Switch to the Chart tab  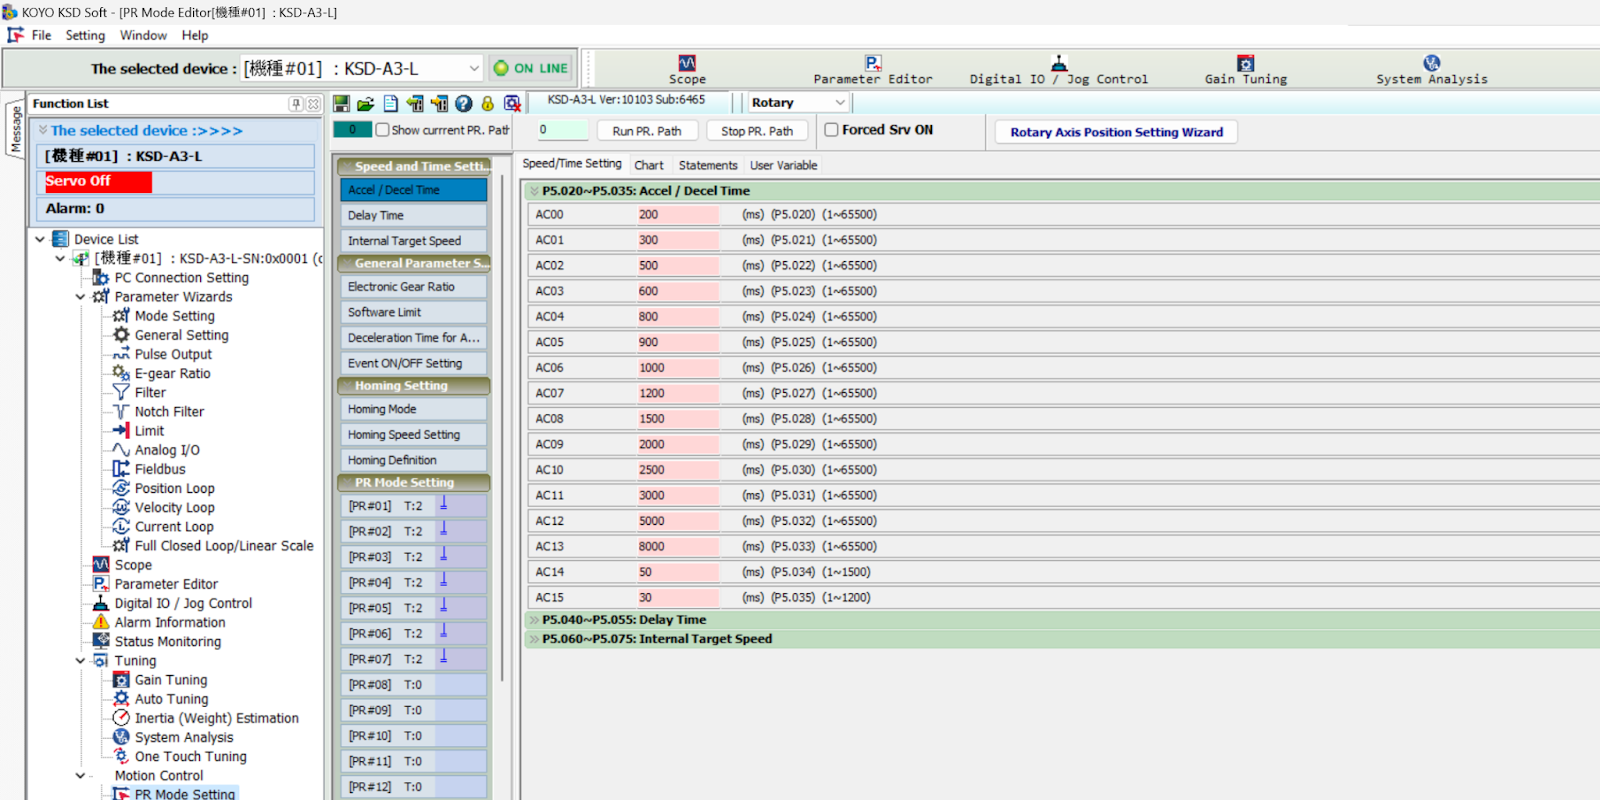(649, 166)
